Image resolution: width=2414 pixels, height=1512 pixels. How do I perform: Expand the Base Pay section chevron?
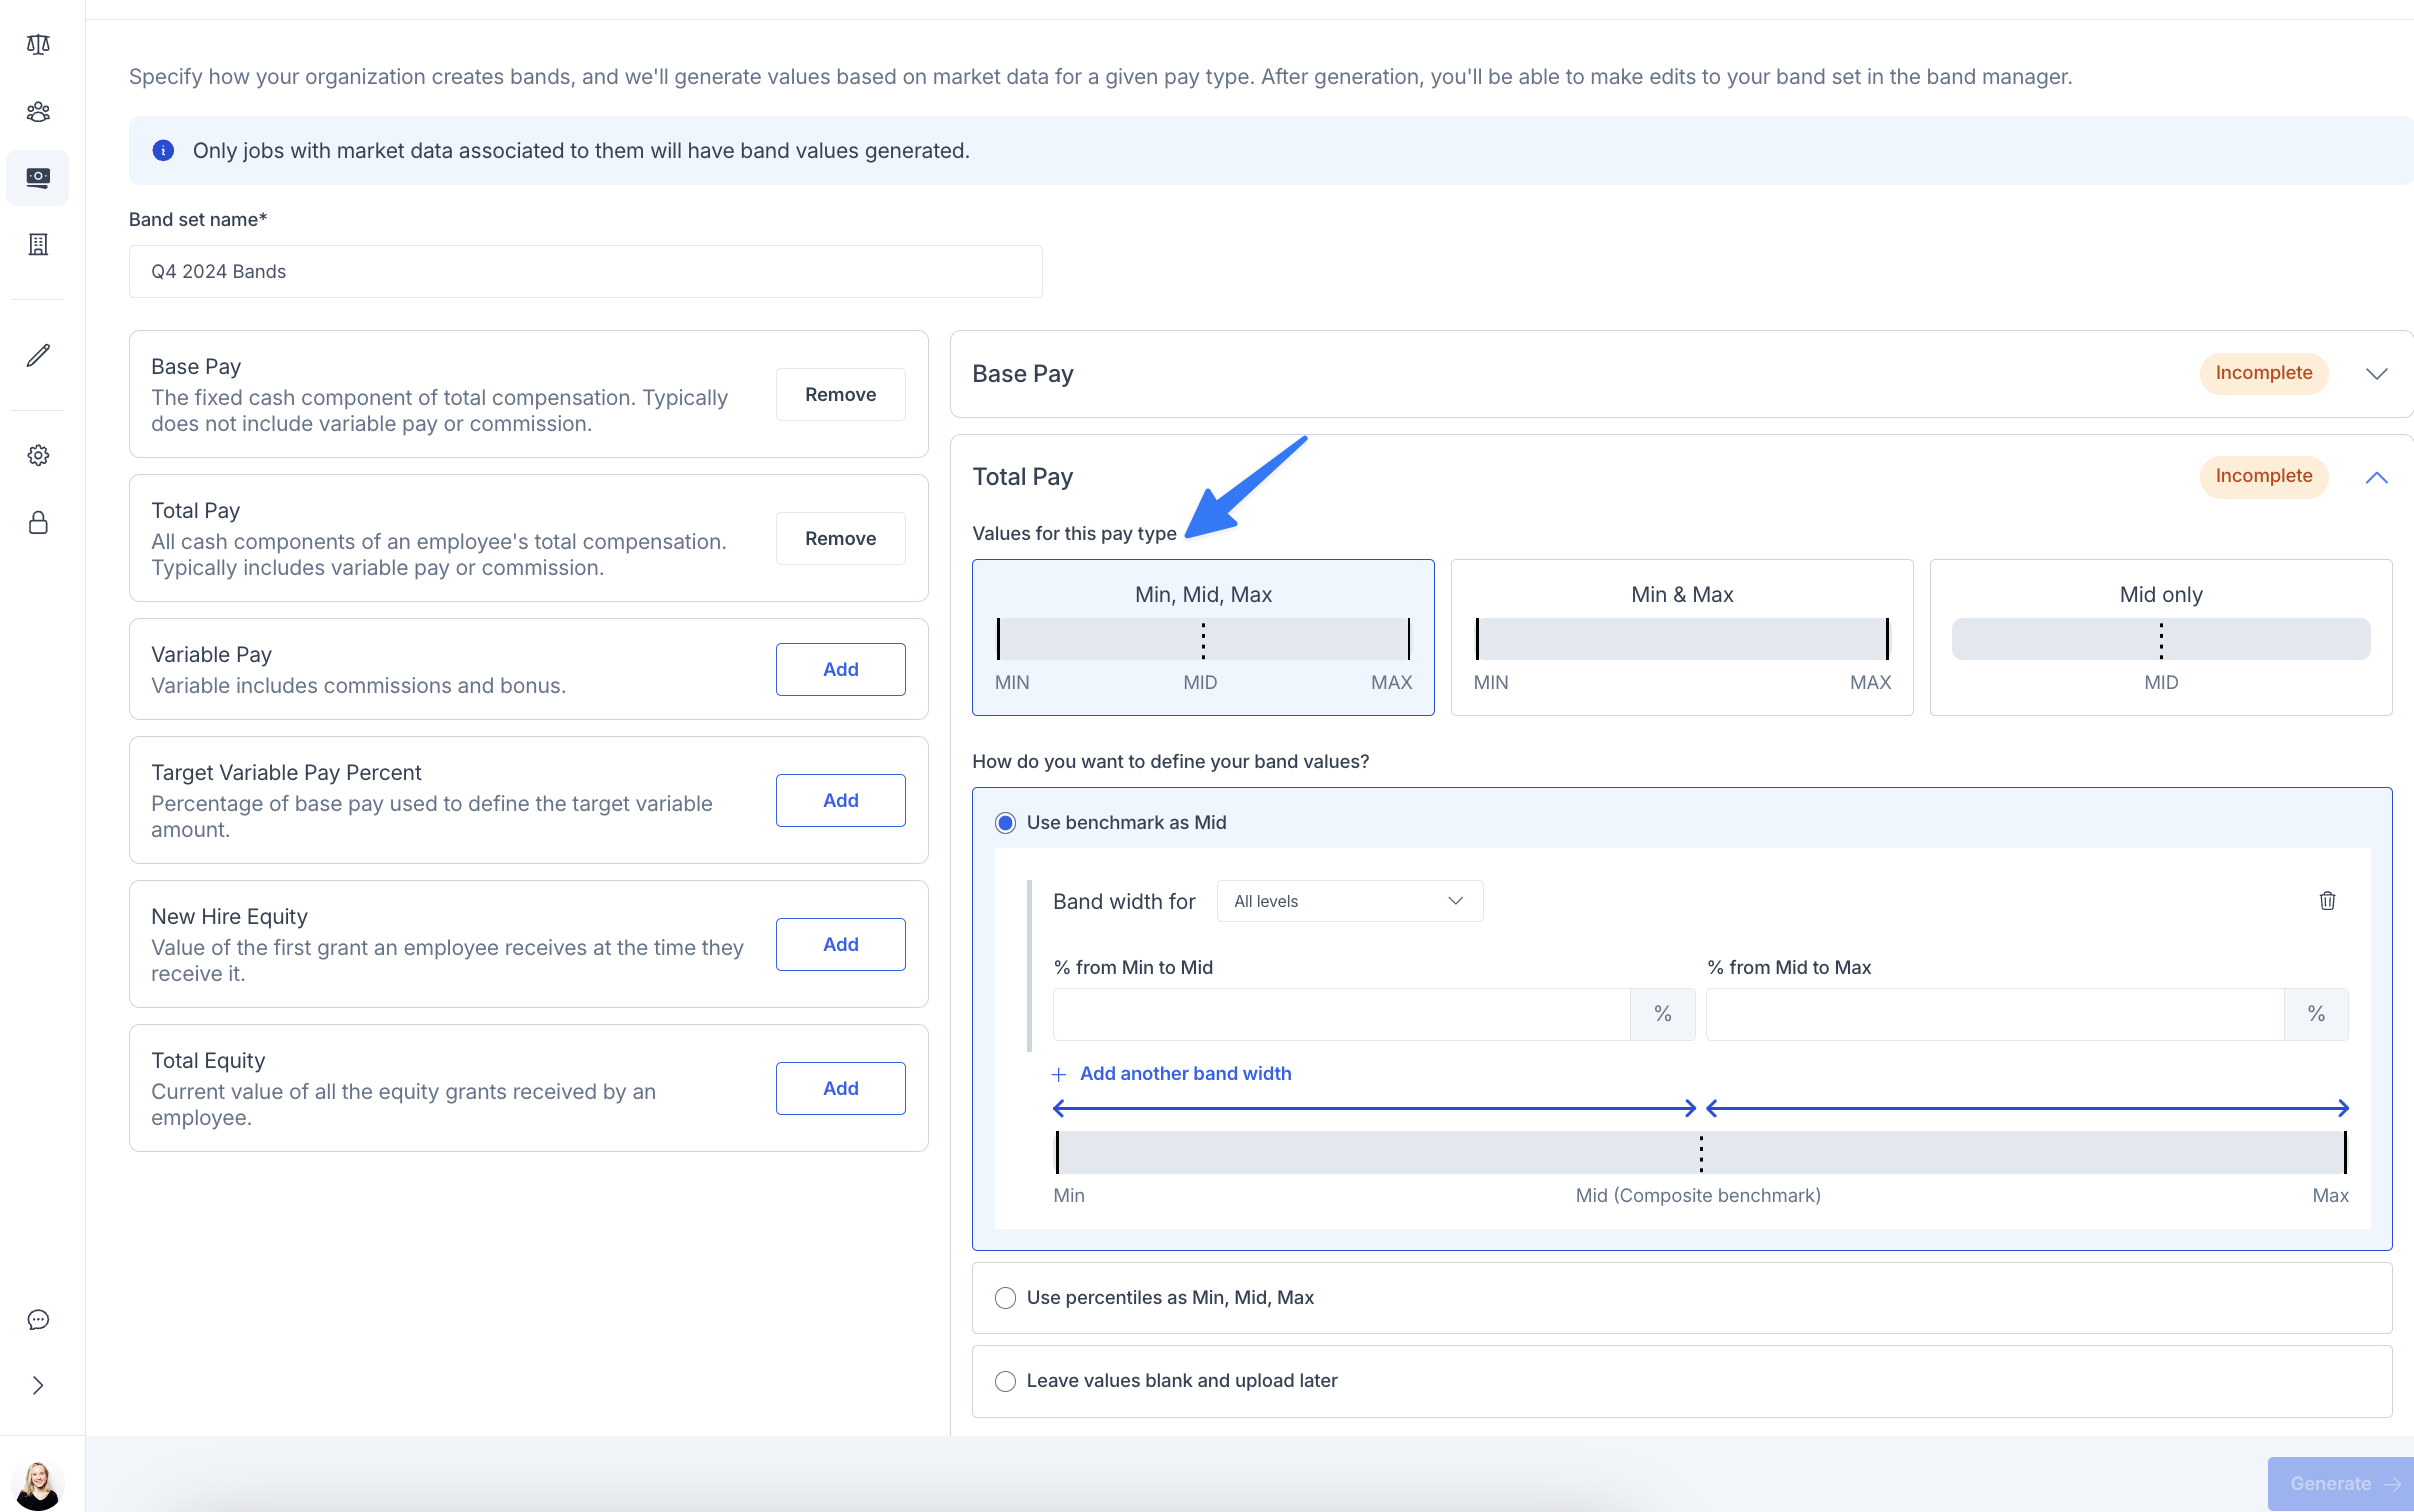pos(2376,373)
